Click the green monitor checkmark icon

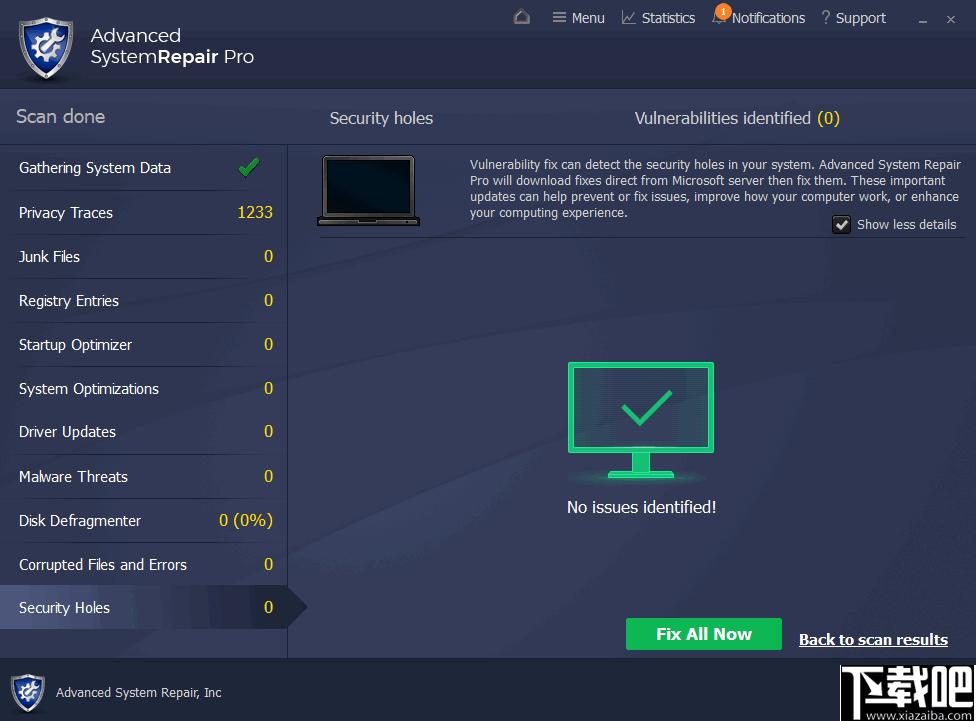click(x=640, y=420)
